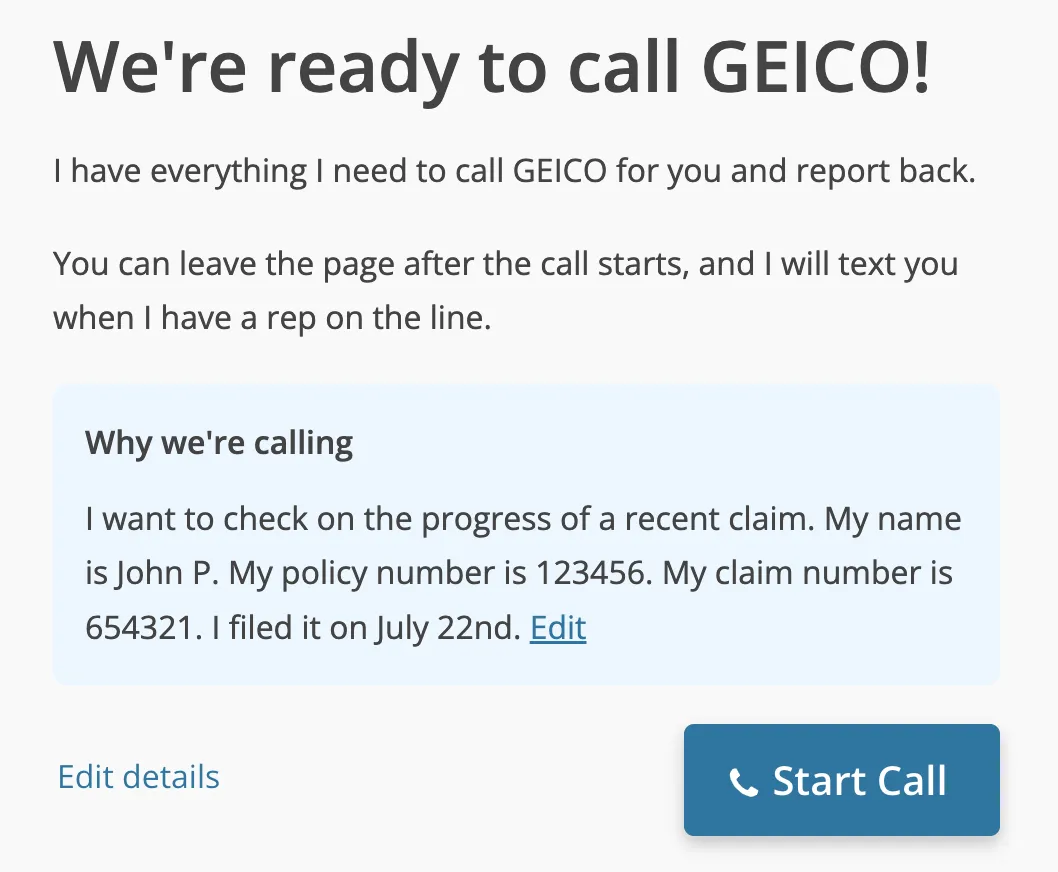Click Edit details to modify call information
1058x872 pixels.
(x=138, y=777)
